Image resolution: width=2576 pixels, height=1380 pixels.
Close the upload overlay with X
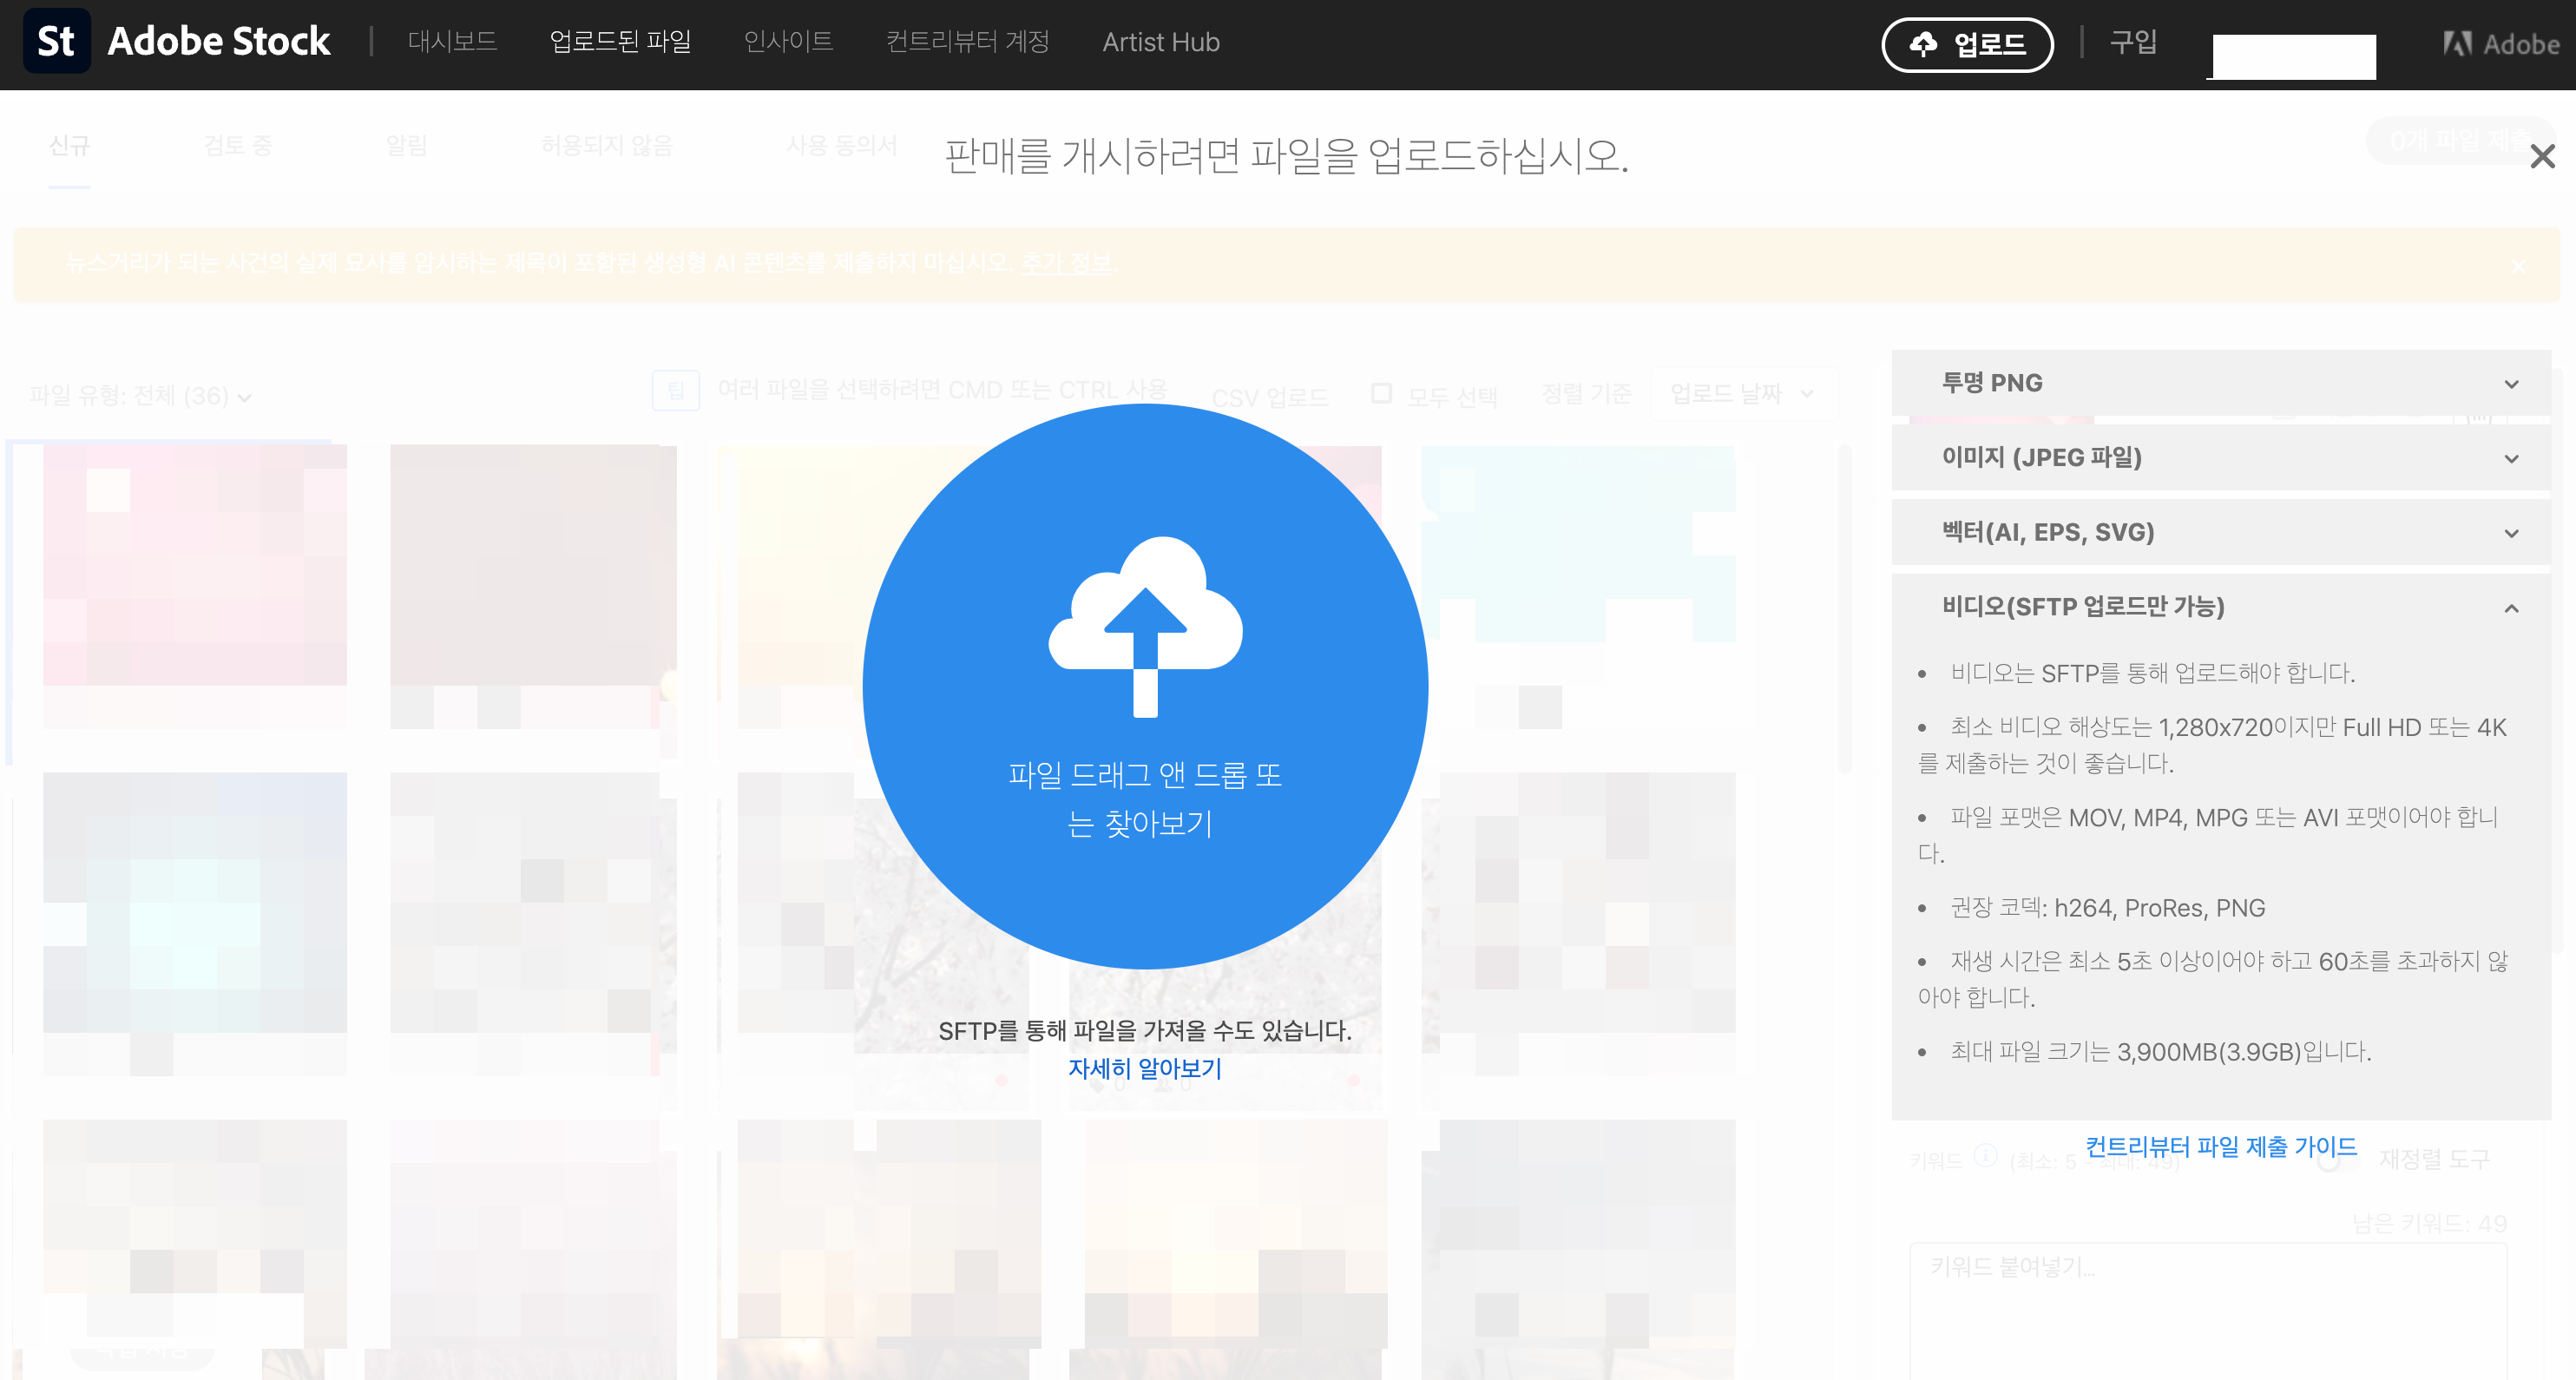click(2542, 157)
